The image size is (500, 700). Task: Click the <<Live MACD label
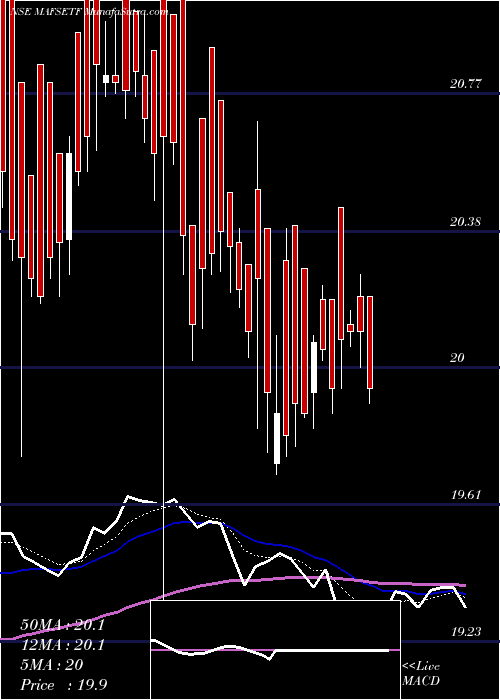421,674
